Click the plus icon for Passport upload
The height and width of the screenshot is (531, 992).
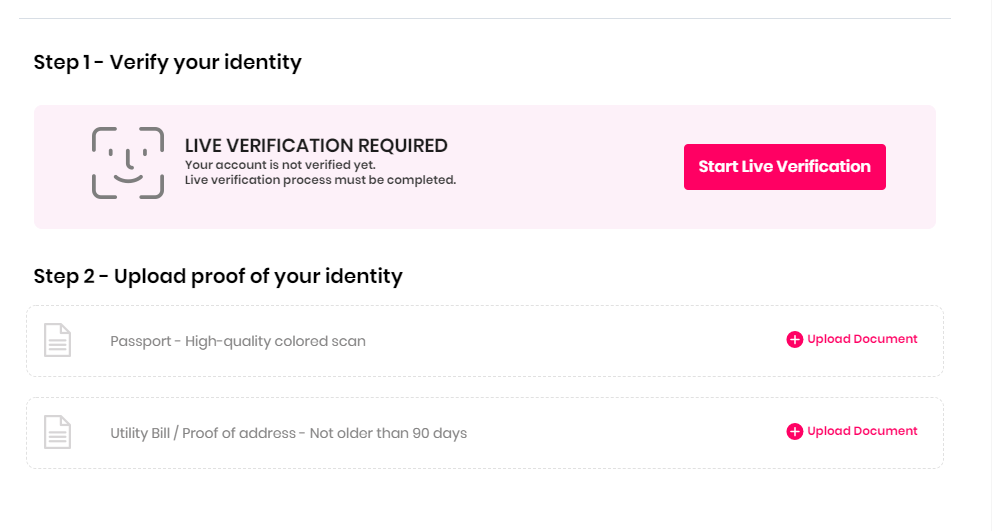[x=795, y=340]
